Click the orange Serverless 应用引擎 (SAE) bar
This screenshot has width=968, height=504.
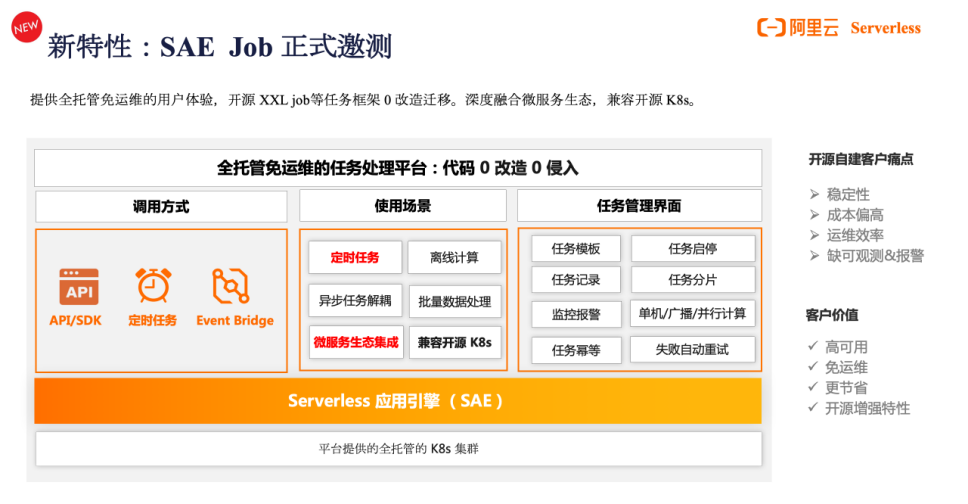398,401
